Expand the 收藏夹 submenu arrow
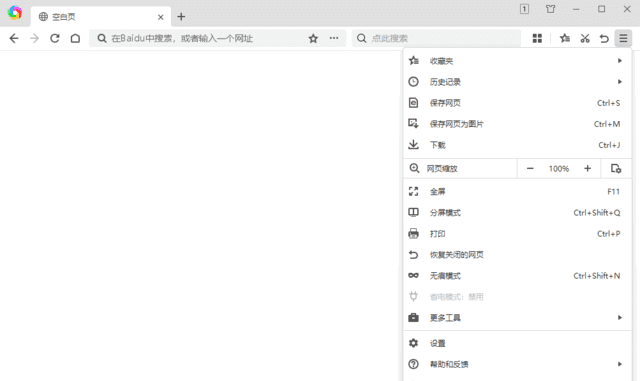Screen dimensions: 640x381 pos(620,61)
